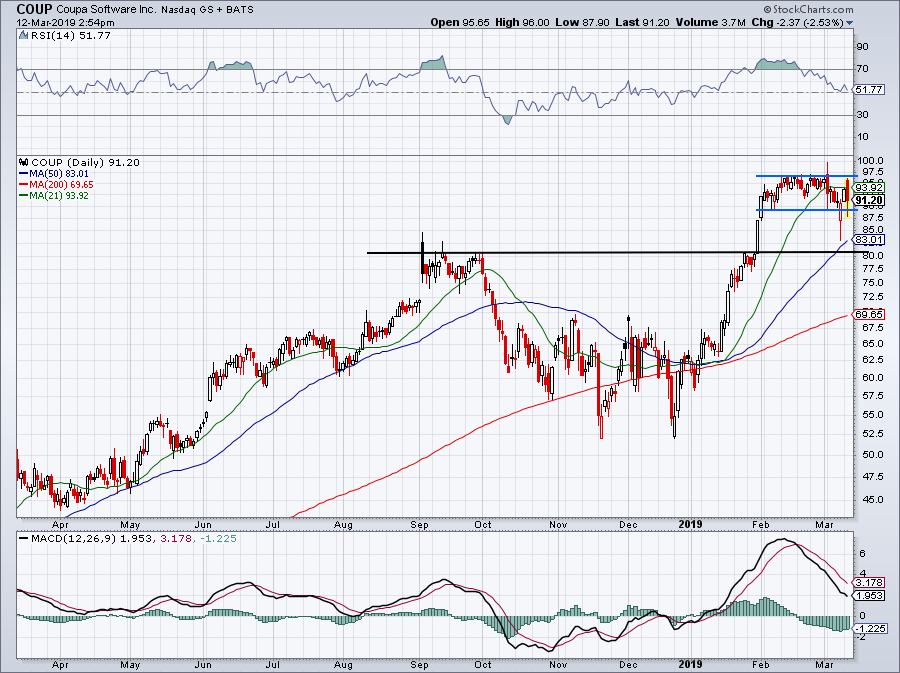The width and height of the screenshot is (900, 673).
Task: Click the 45.0 price axis label
Action: coord(872,500)
